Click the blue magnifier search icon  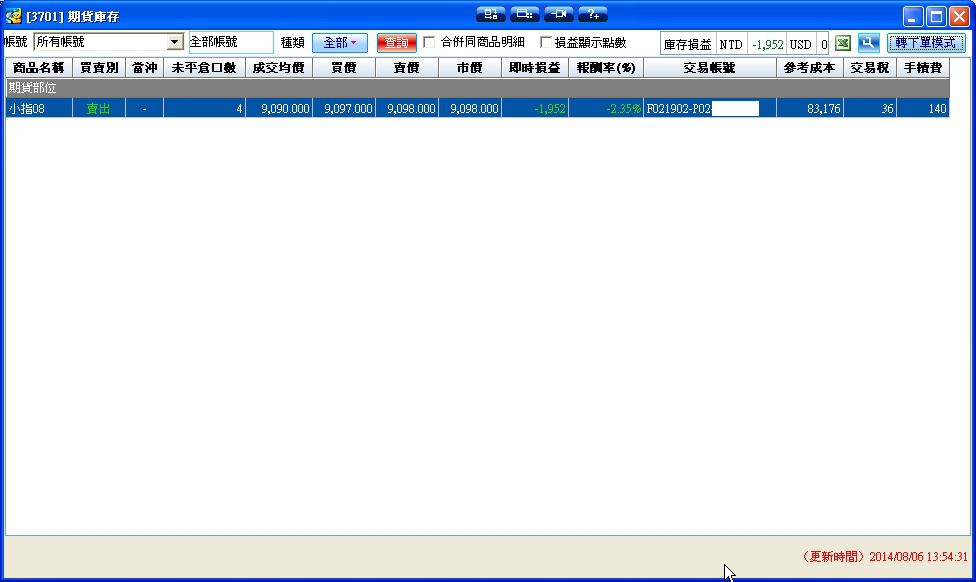[868, 43]
